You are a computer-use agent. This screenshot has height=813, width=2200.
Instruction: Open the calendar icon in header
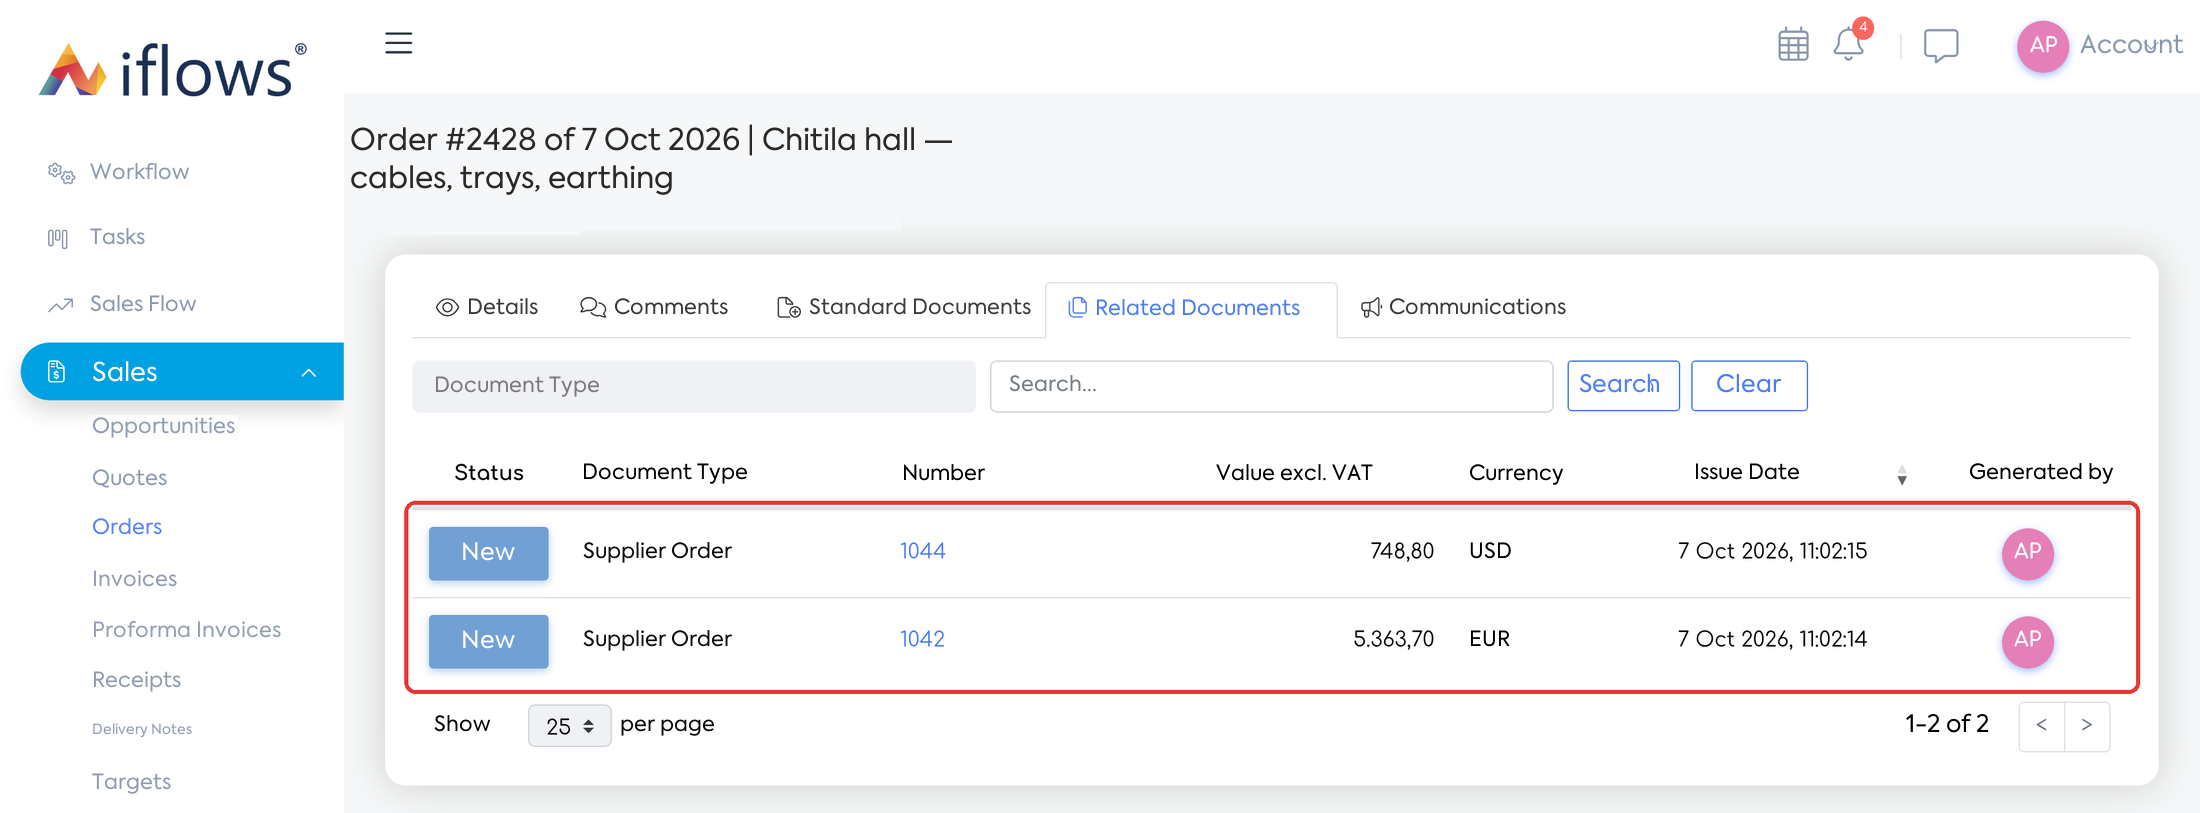(1793, 45)
